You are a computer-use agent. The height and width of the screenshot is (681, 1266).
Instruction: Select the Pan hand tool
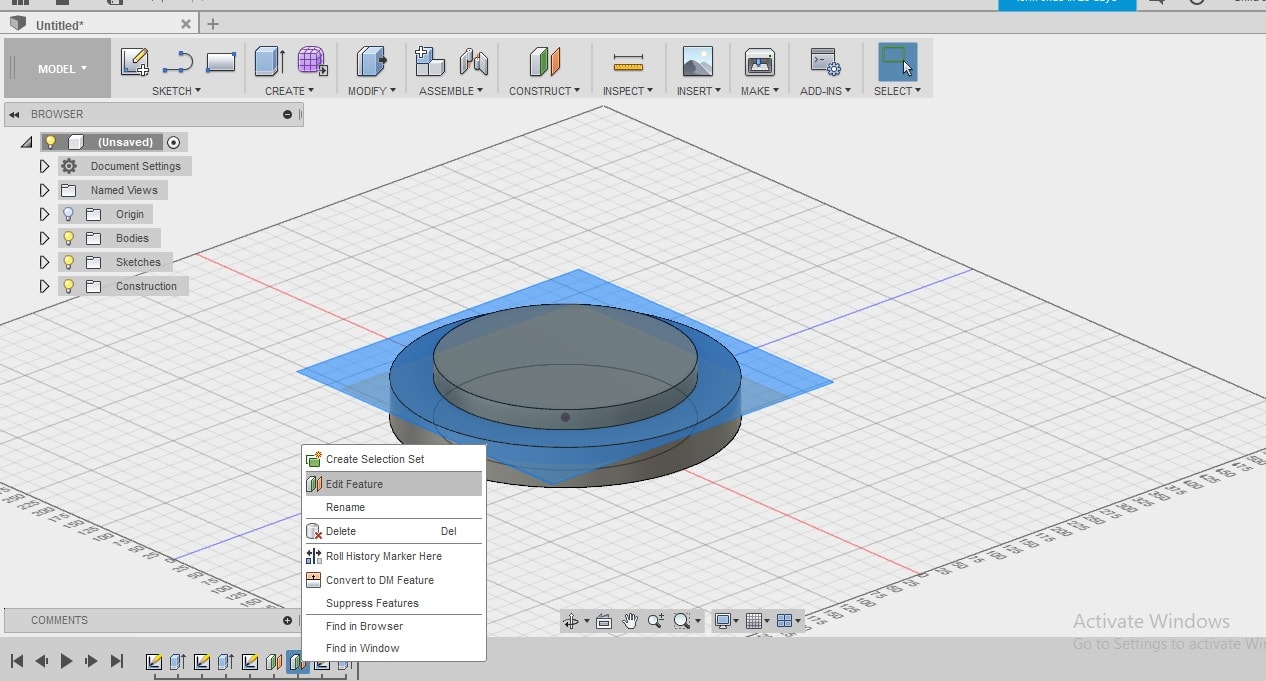pos(630,621)
